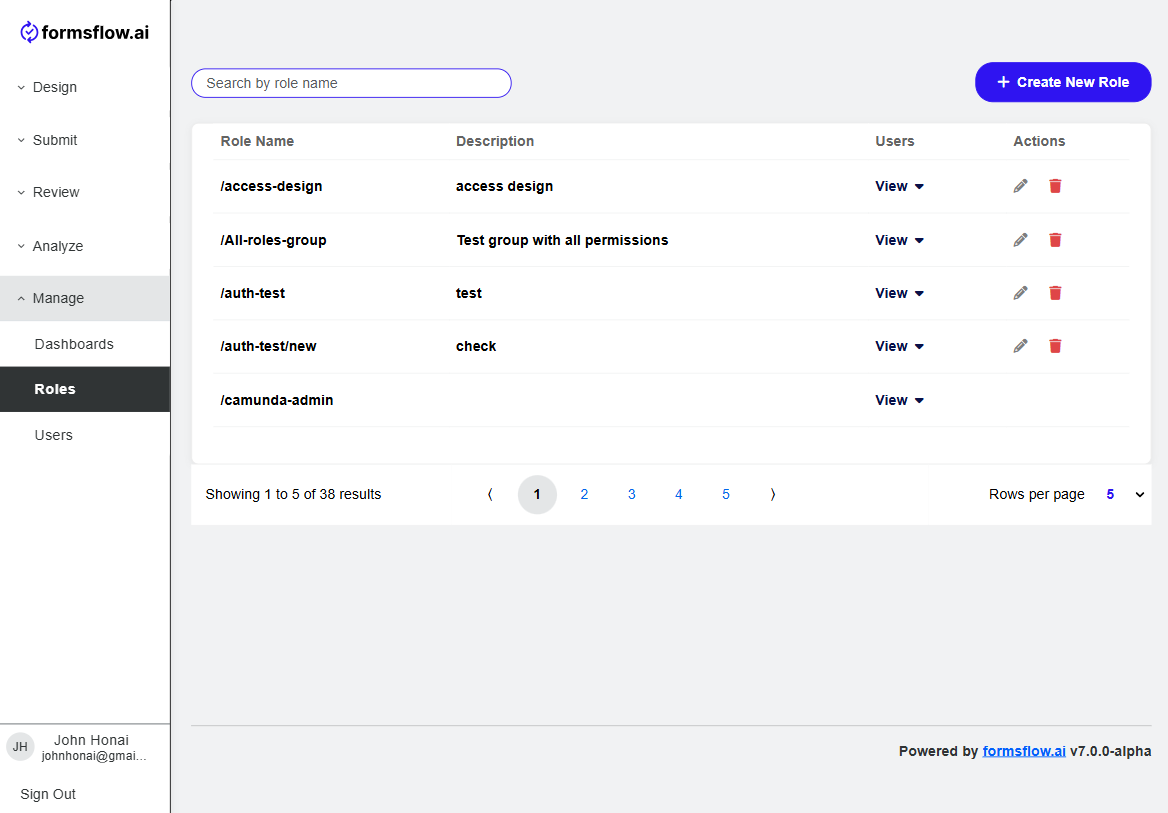
Task: Click the v7.0.0-alpha version text
Action: click(x=1111, y=751)
